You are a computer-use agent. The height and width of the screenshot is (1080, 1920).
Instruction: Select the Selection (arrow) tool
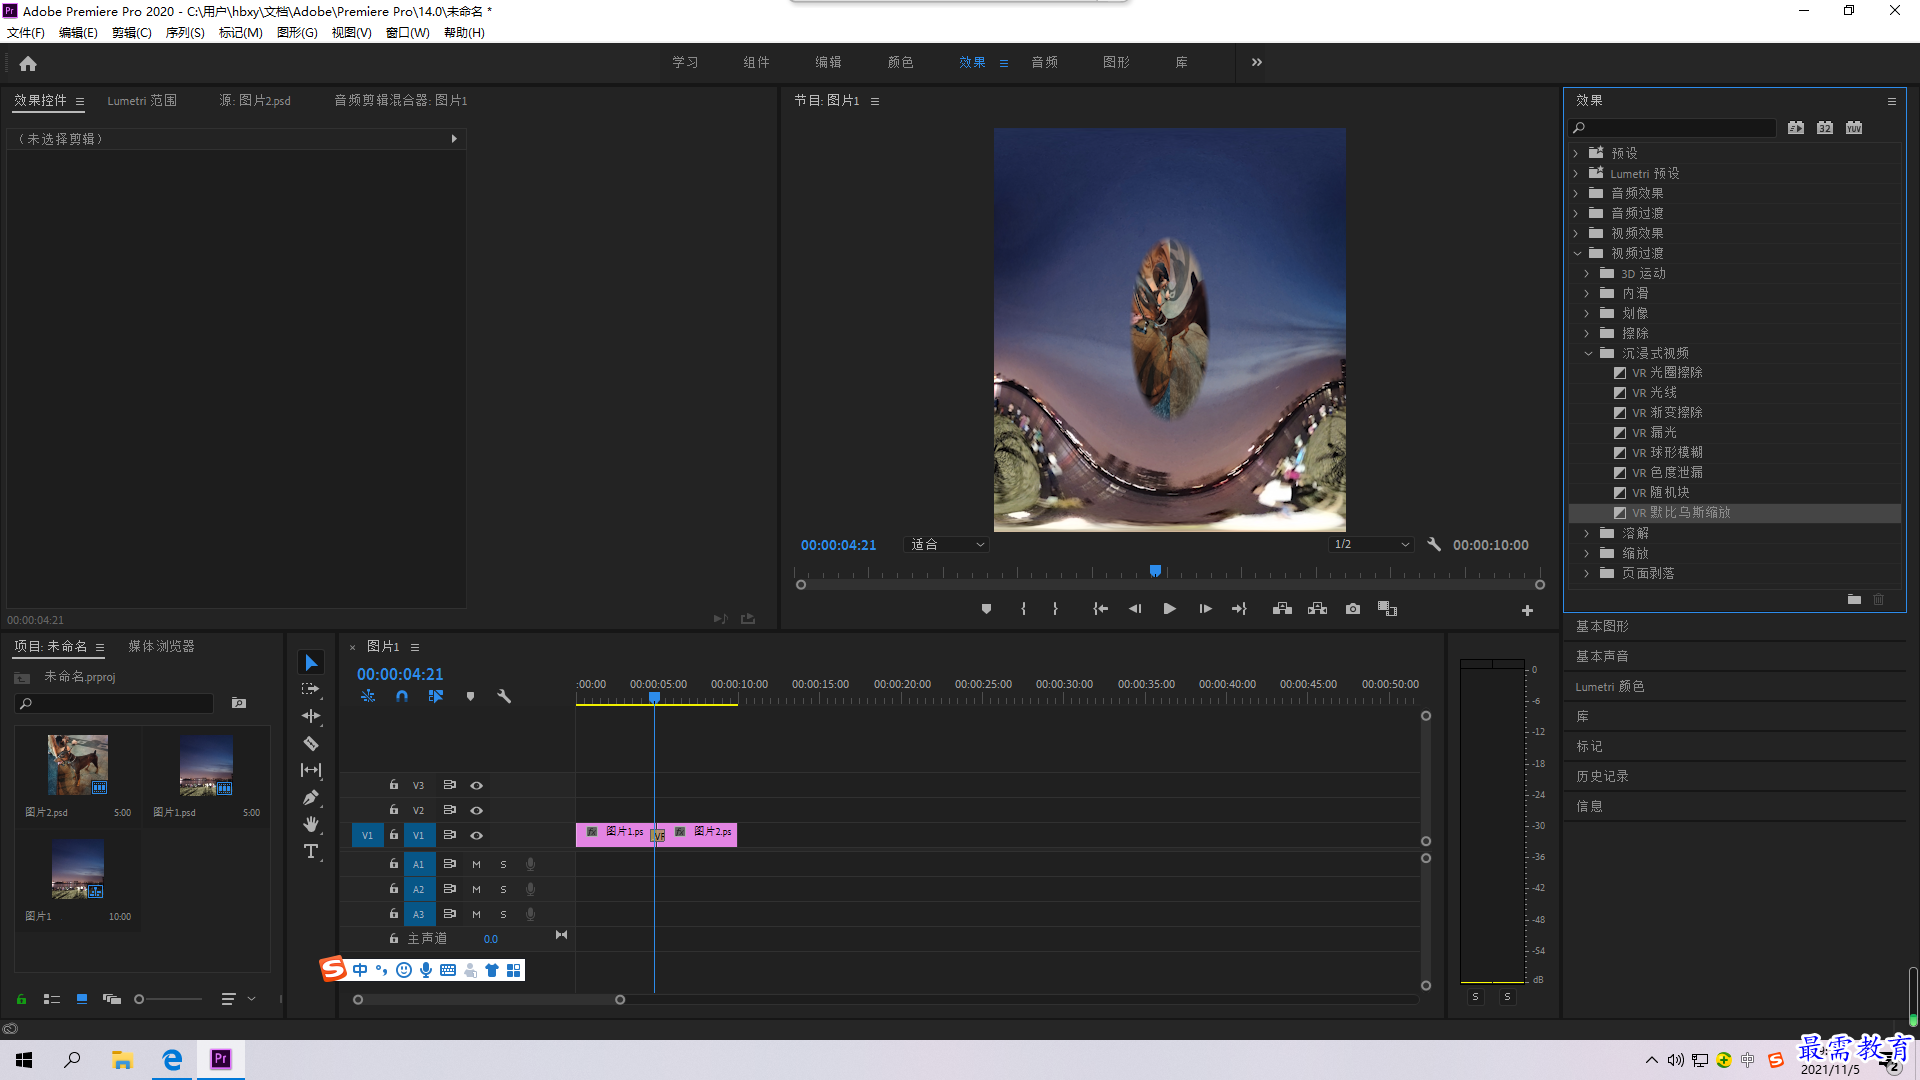pyautogui.click(x=311, y=663)
